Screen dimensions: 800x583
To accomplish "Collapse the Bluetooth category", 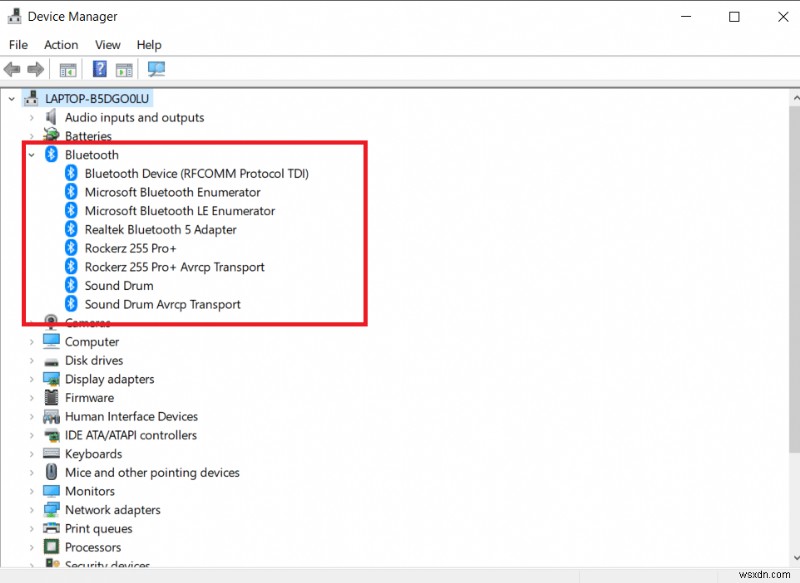I will (x=29, y=155).
